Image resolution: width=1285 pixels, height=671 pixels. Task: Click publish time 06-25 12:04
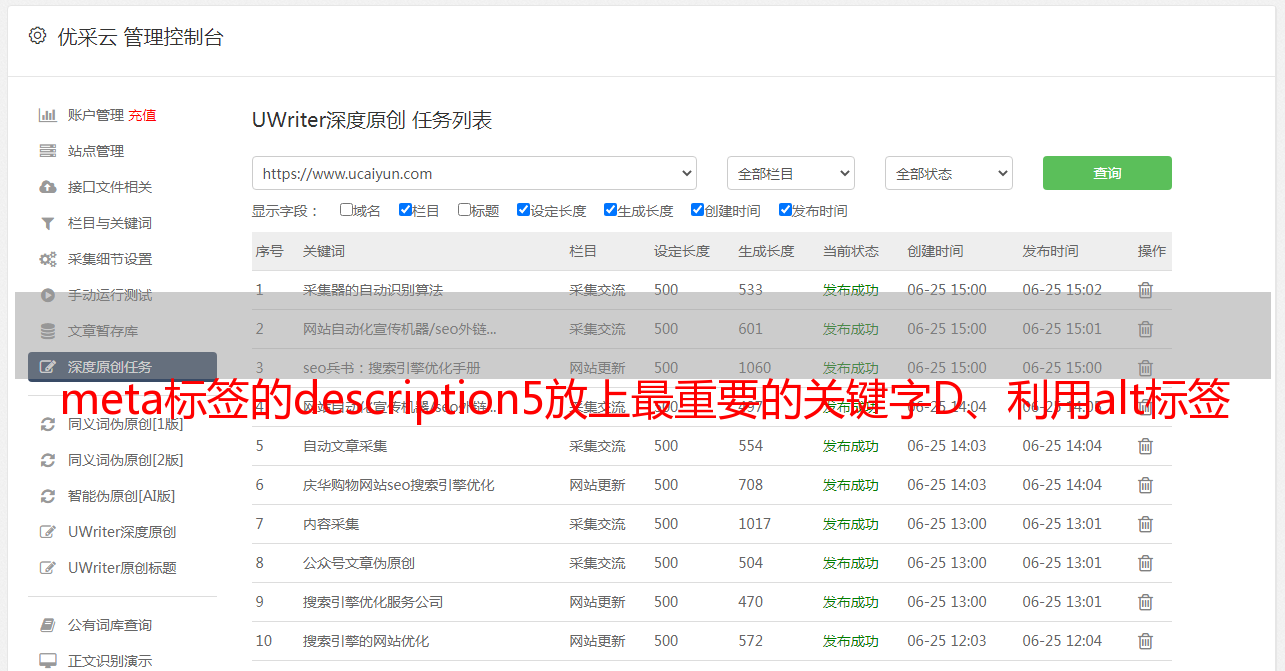point(1062,641)
